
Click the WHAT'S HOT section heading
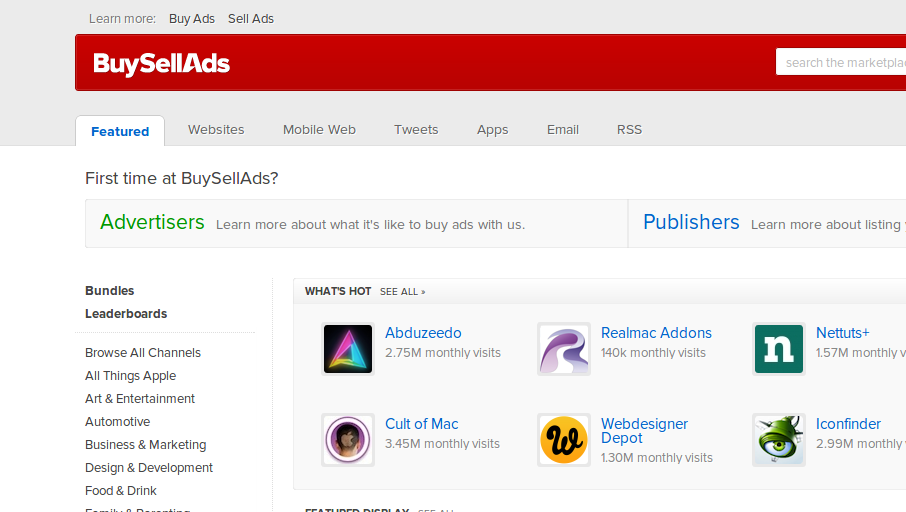[x=338, y=291]
